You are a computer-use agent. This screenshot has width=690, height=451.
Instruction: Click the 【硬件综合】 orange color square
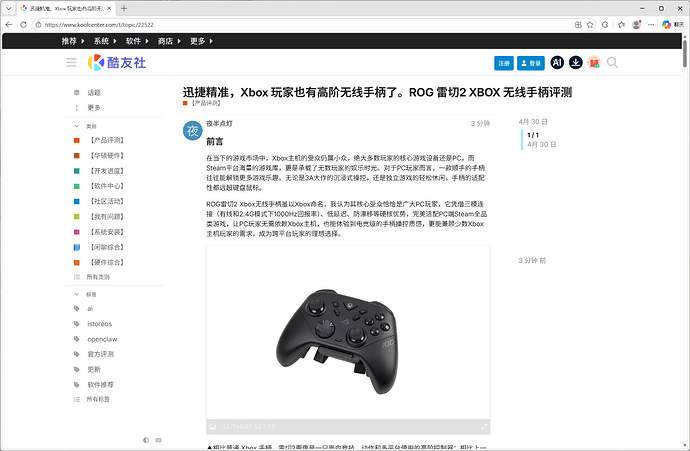[77, 263]
